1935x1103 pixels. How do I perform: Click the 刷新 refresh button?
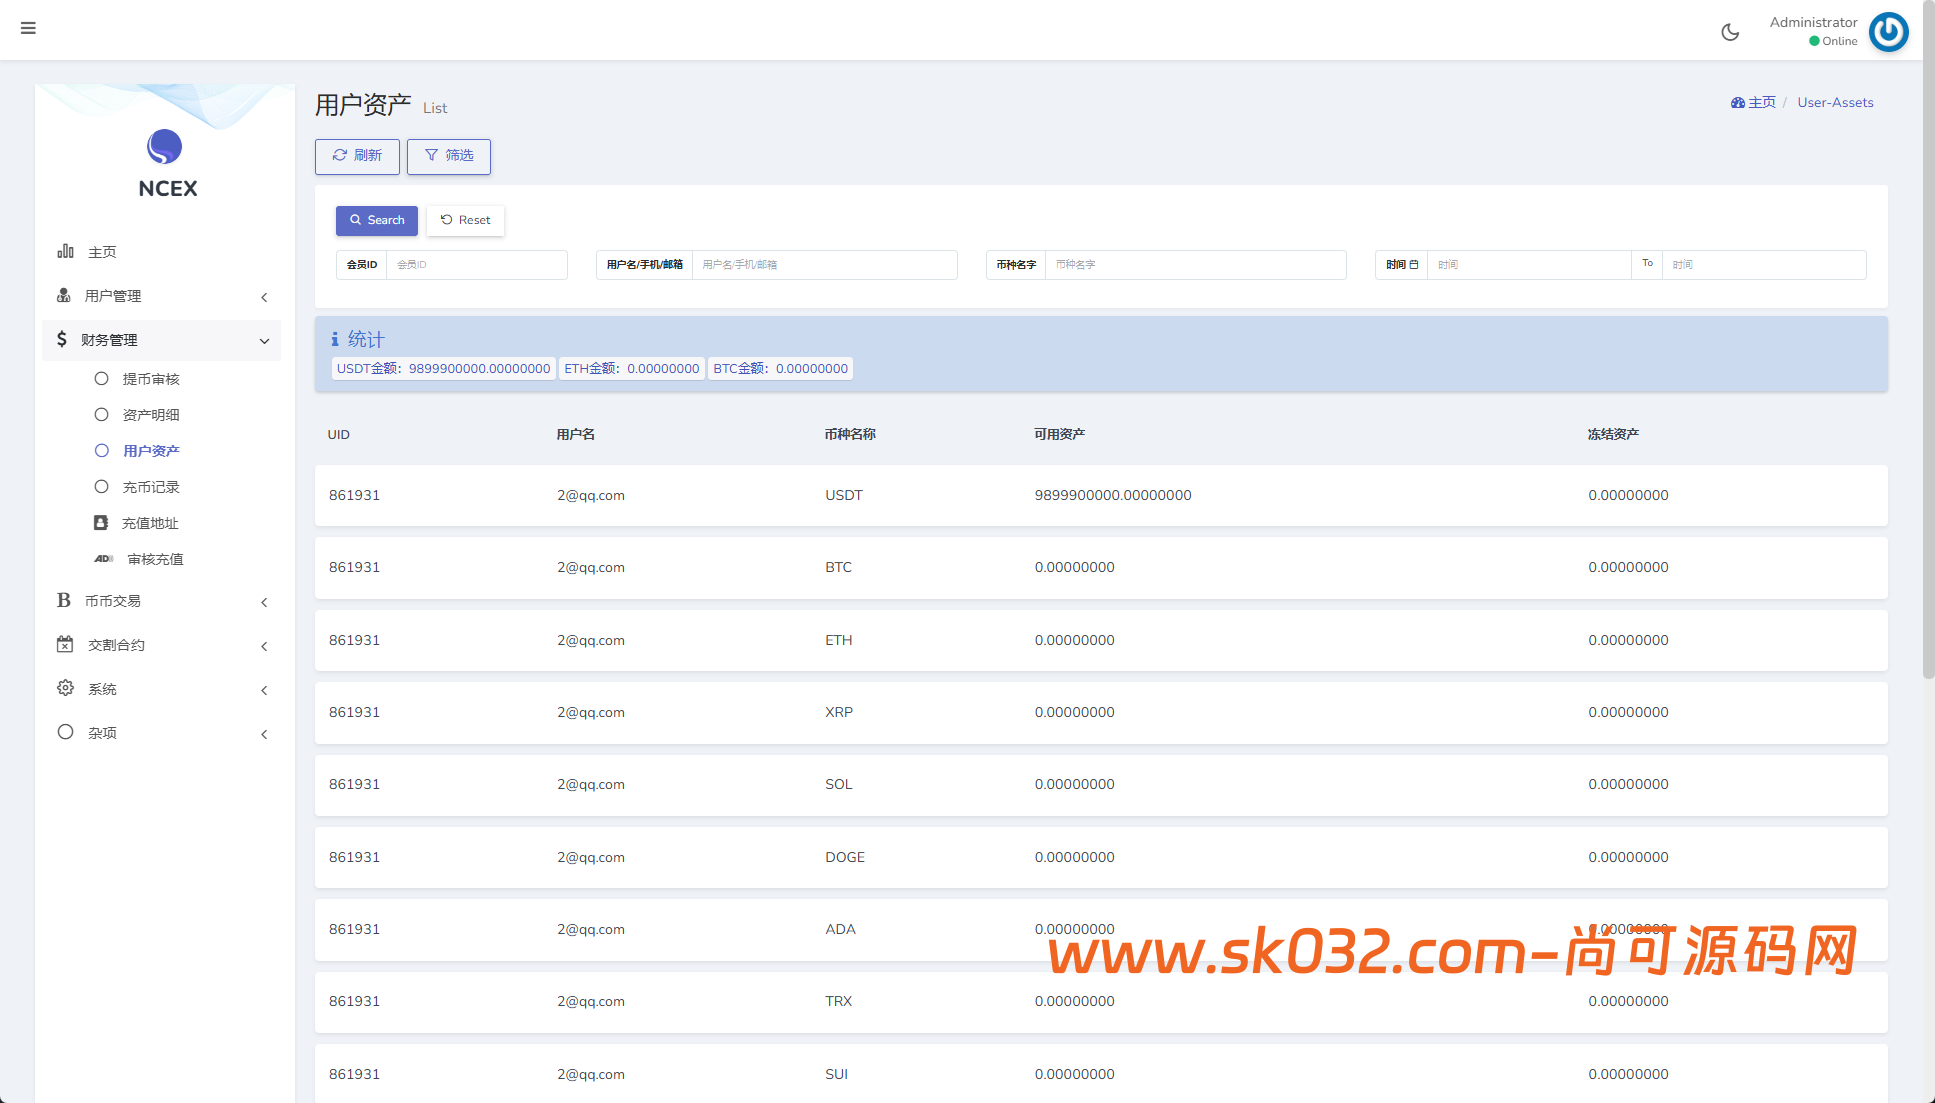357,156
